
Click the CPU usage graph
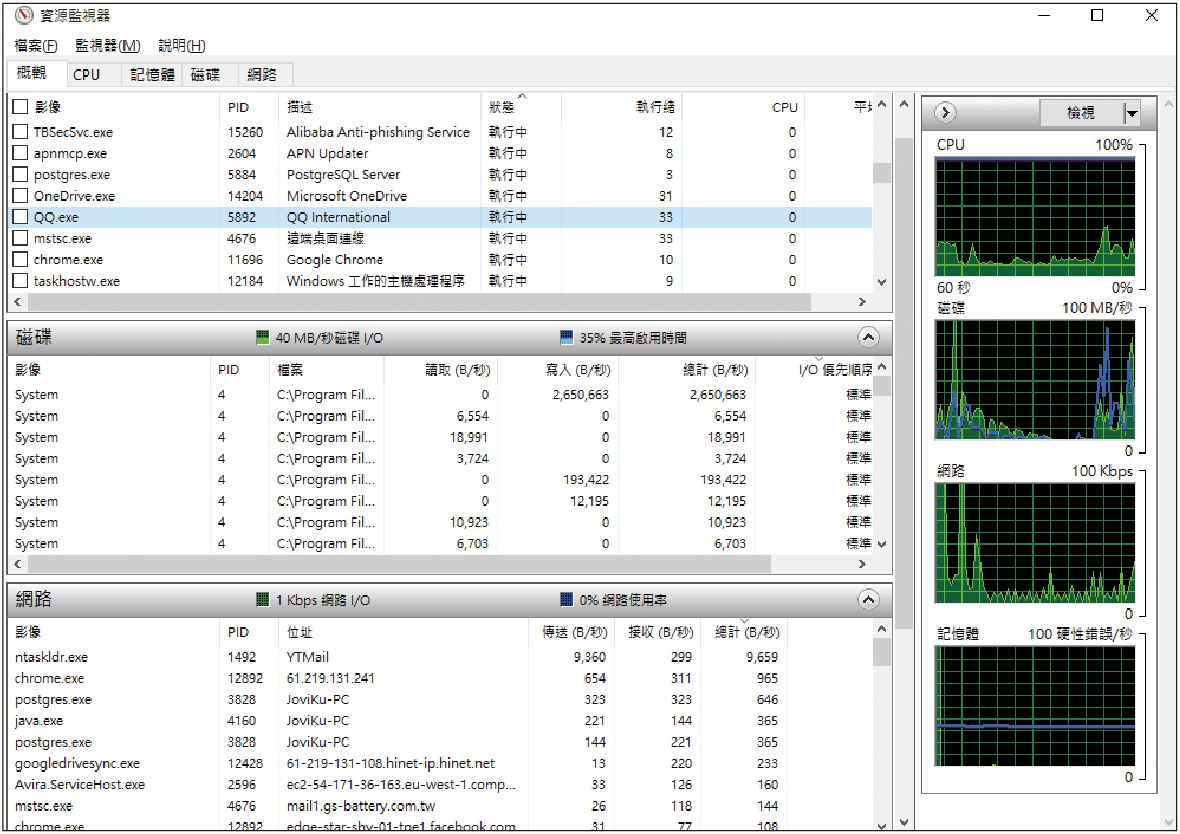[x=1035, y=217]
